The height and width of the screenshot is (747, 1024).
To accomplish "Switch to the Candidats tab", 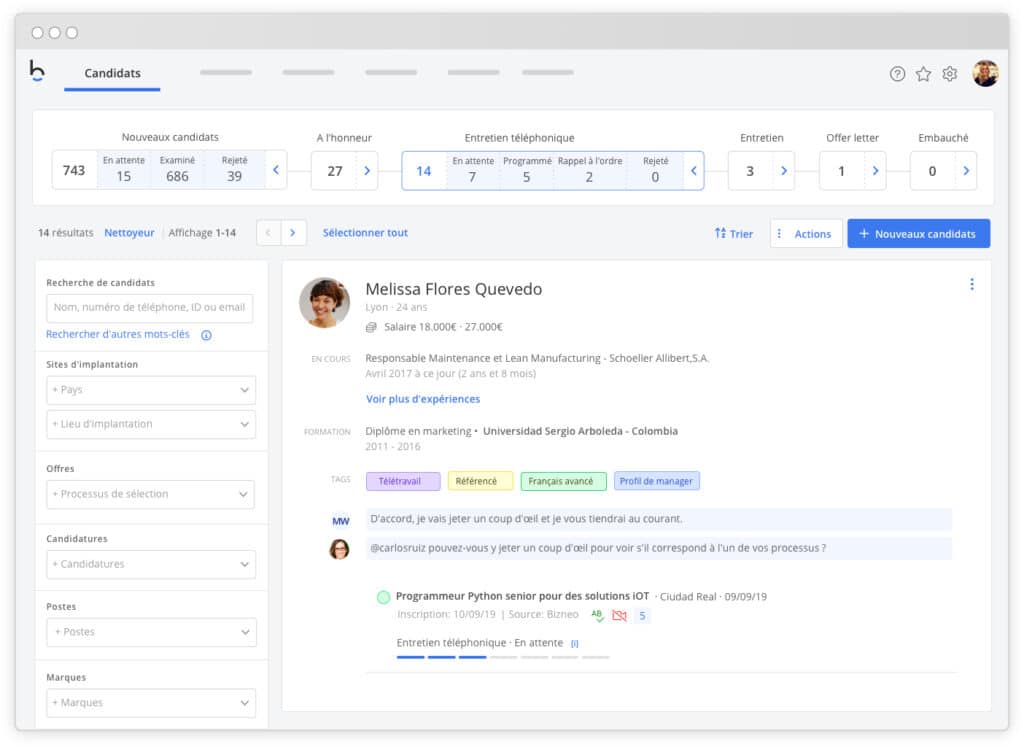I will click(112, 73).
